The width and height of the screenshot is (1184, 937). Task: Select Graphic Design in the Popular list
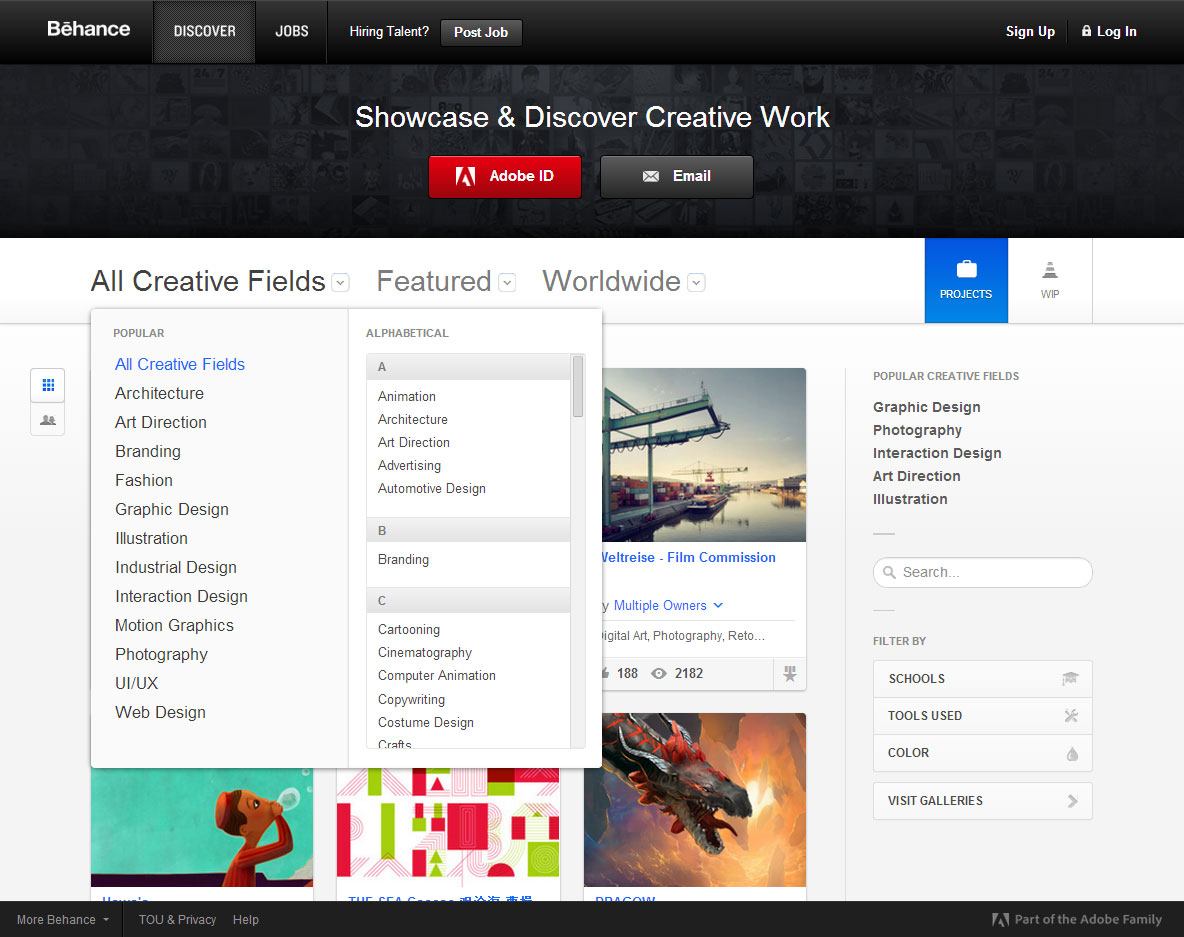click(172, 510)
